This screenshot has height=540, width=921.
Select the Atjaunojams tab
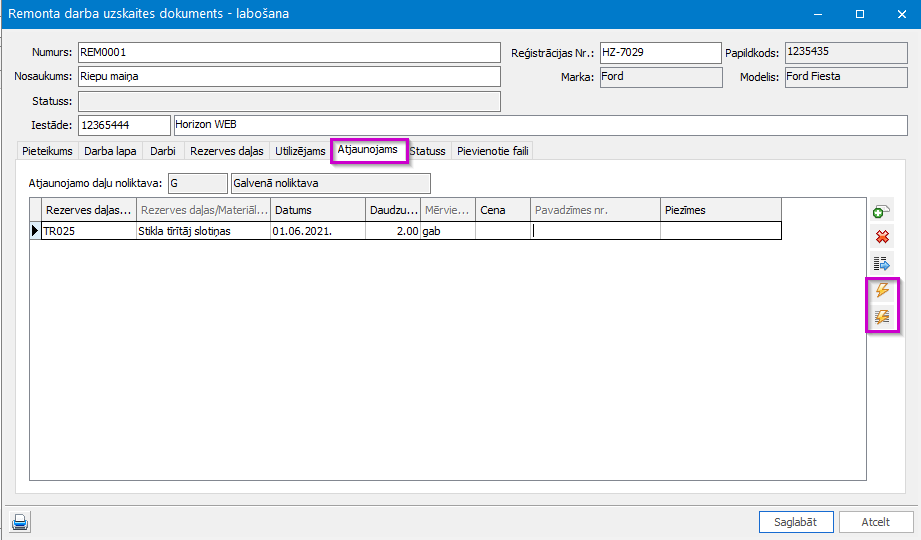(x=368, y=150)
